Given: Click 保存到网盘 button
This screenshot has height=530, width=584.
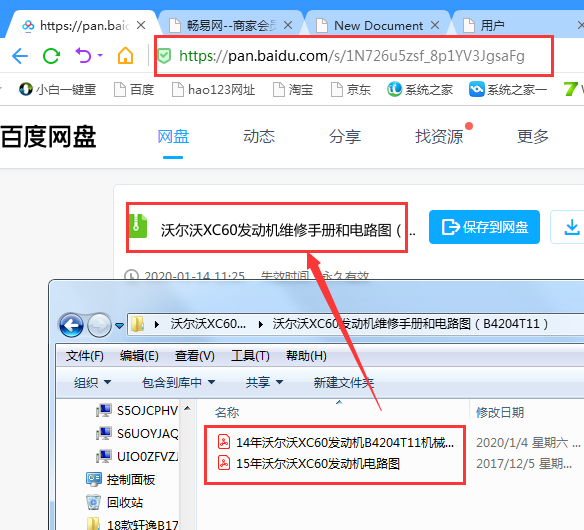Looking at the screenshot, I should (x=484, y=227).
